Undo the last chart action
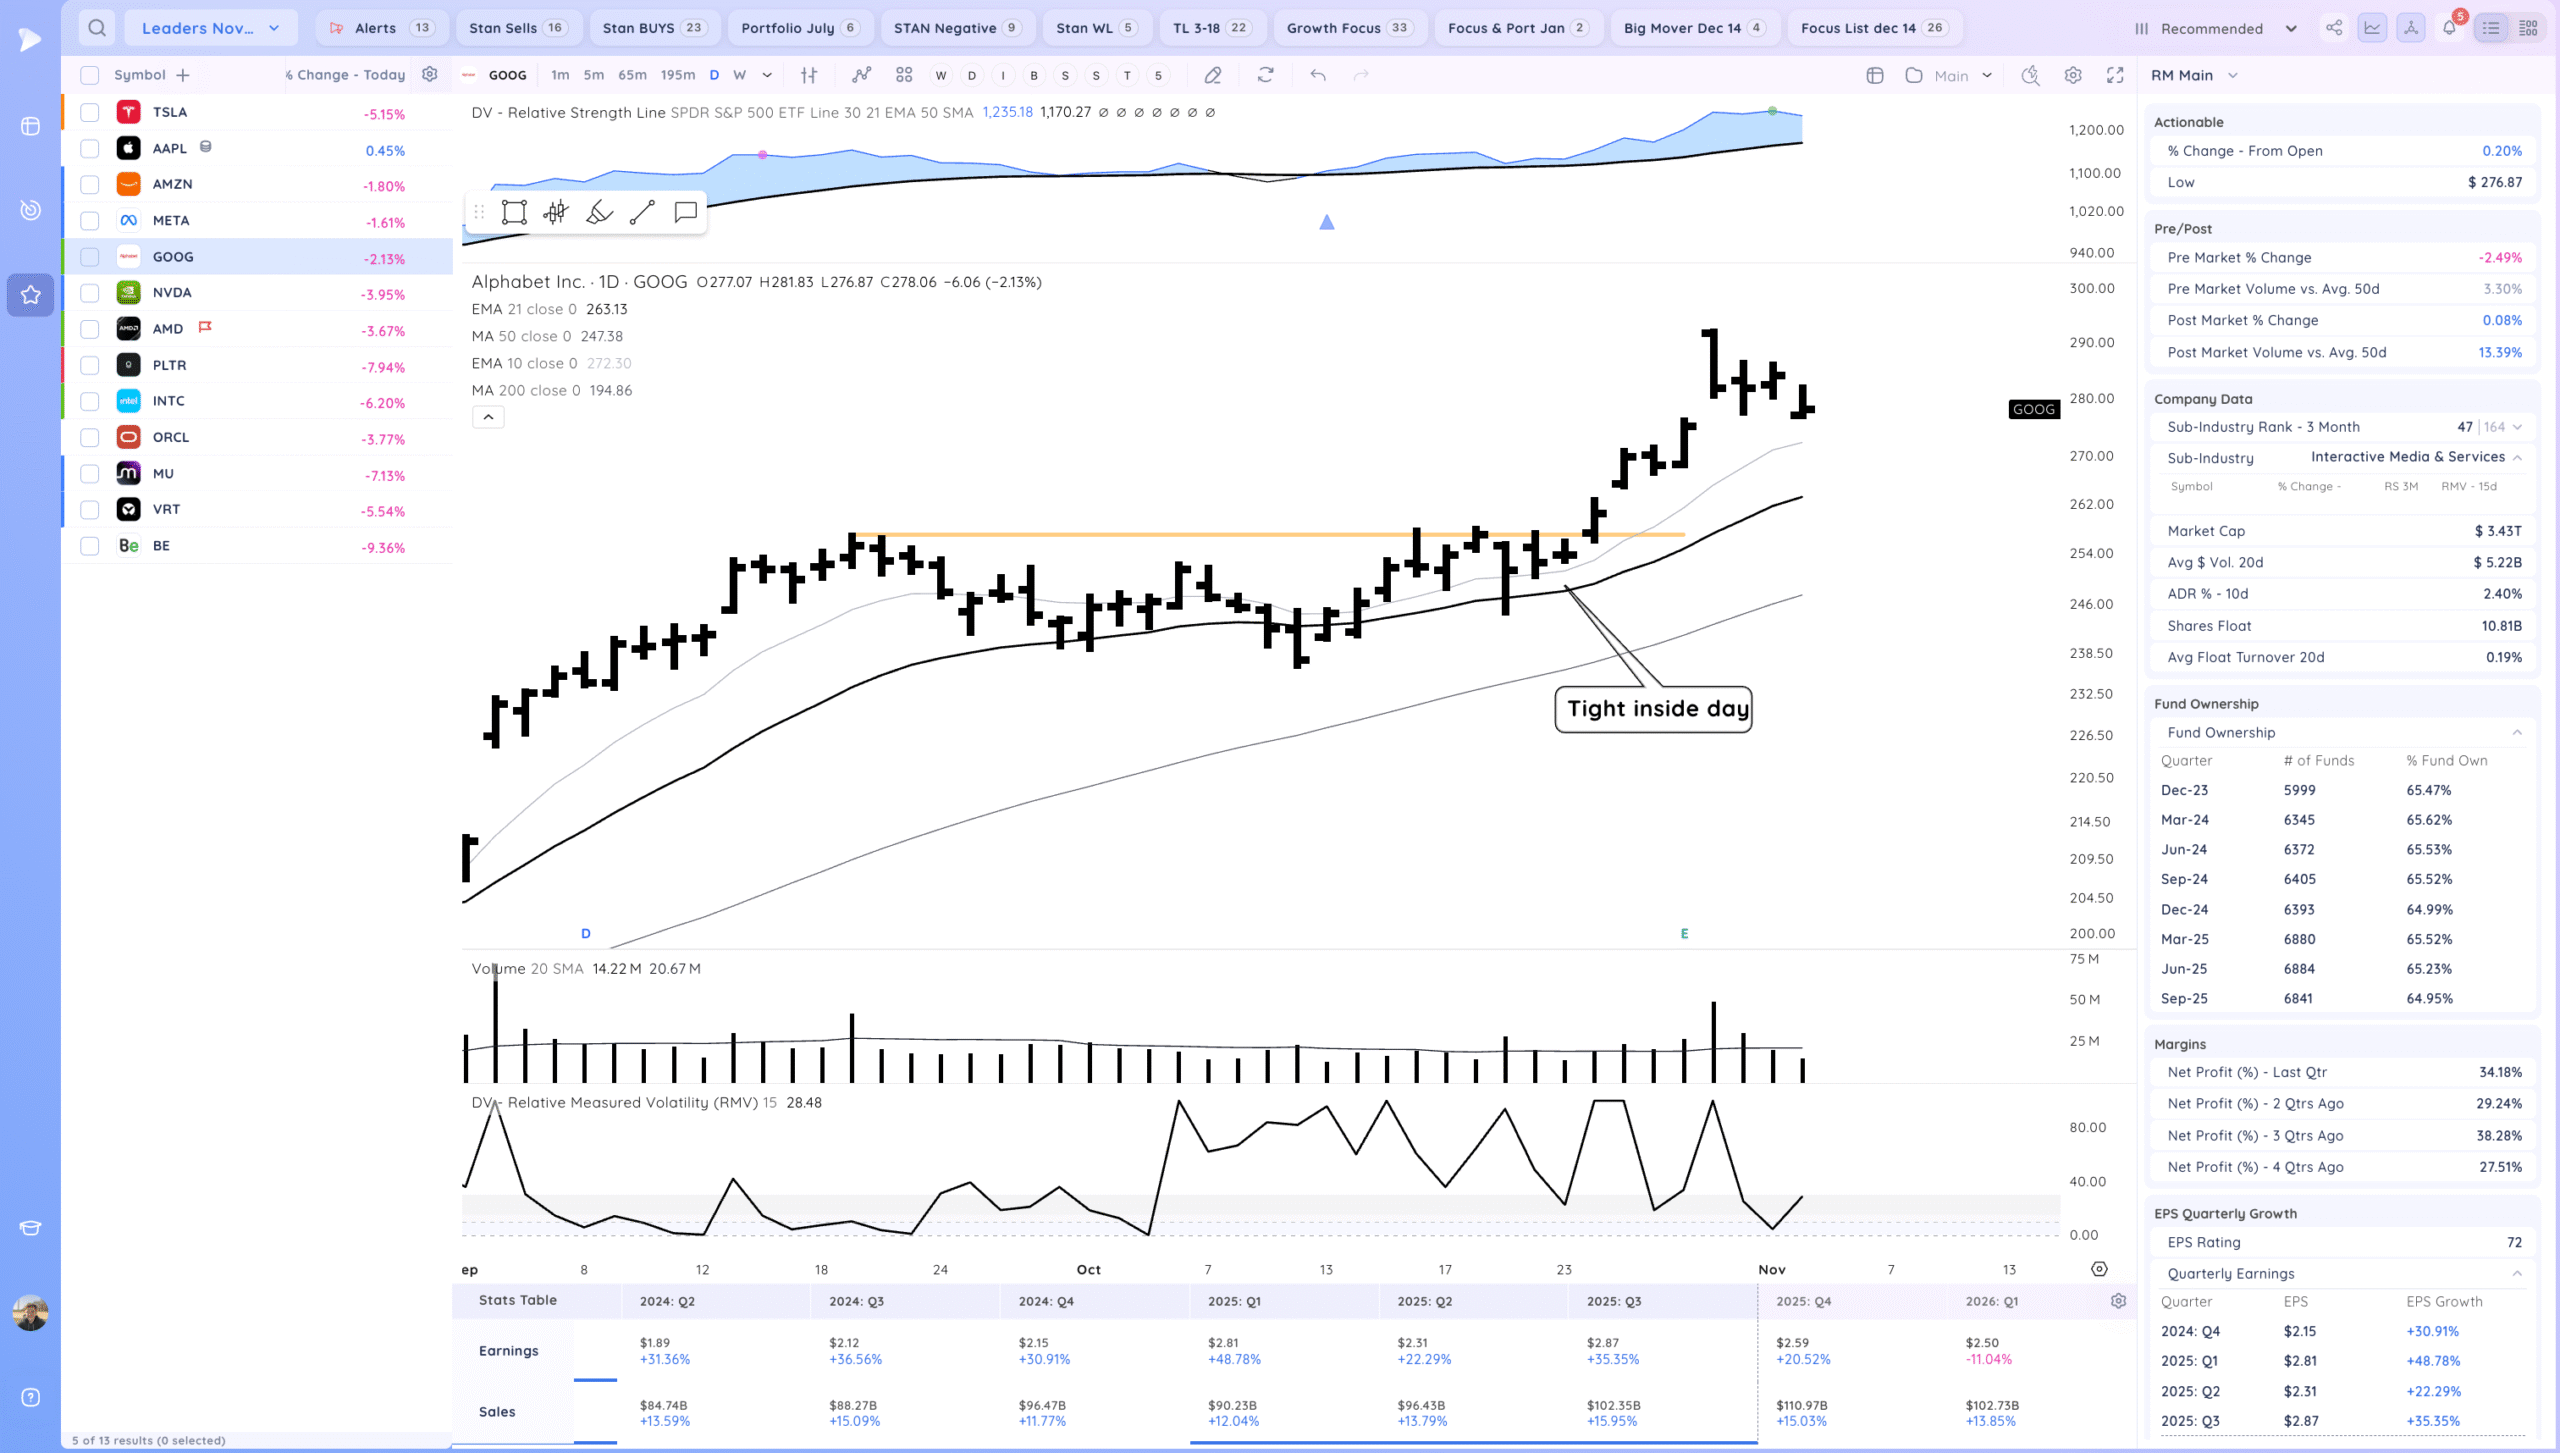Image resolution: width=2560 pixels, height=1453 pixels. point(1318,75)
